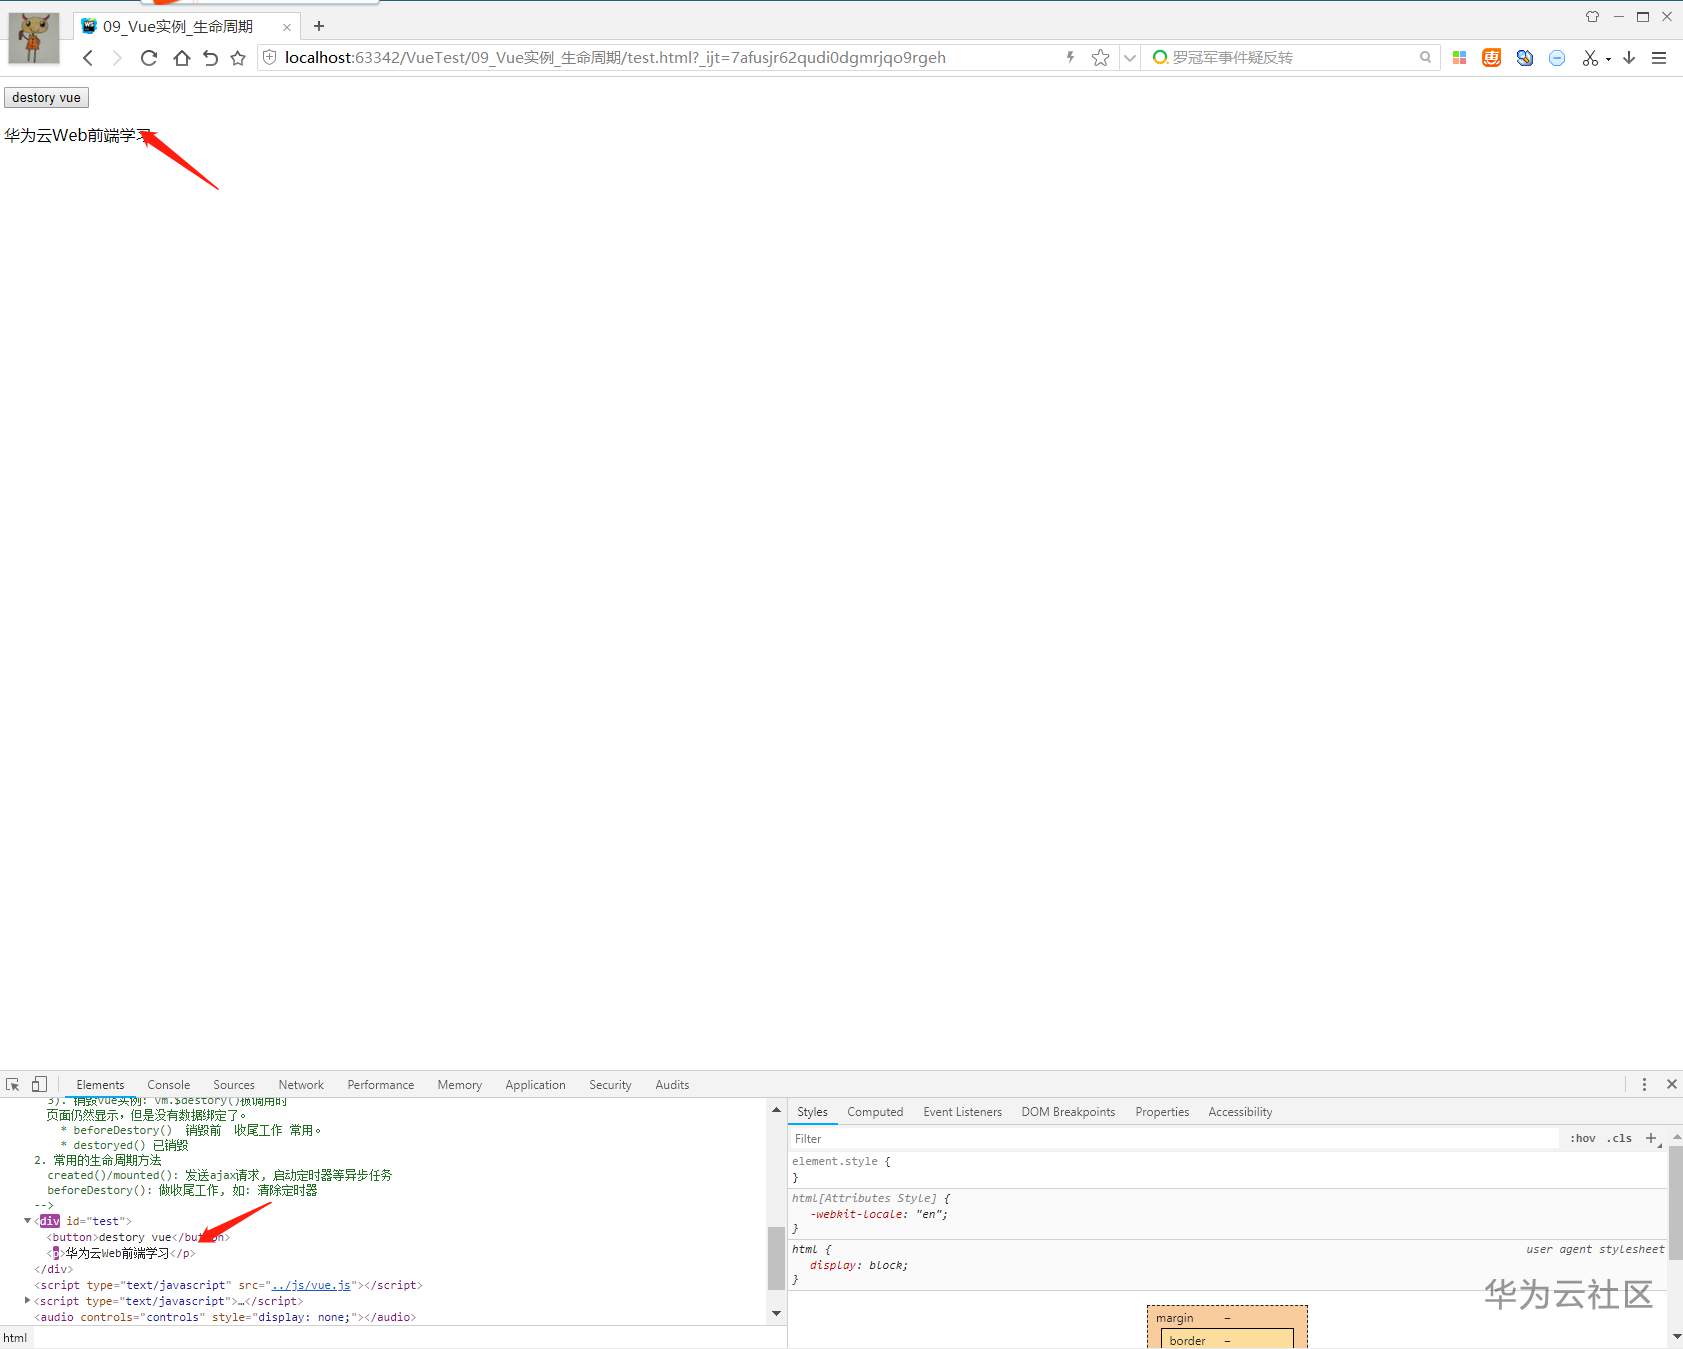Image resolution: width=1683 pixels, height=1349 pixels.
Task: Click the scissors screenshot tool
Action: click(x=1590, y=58)
